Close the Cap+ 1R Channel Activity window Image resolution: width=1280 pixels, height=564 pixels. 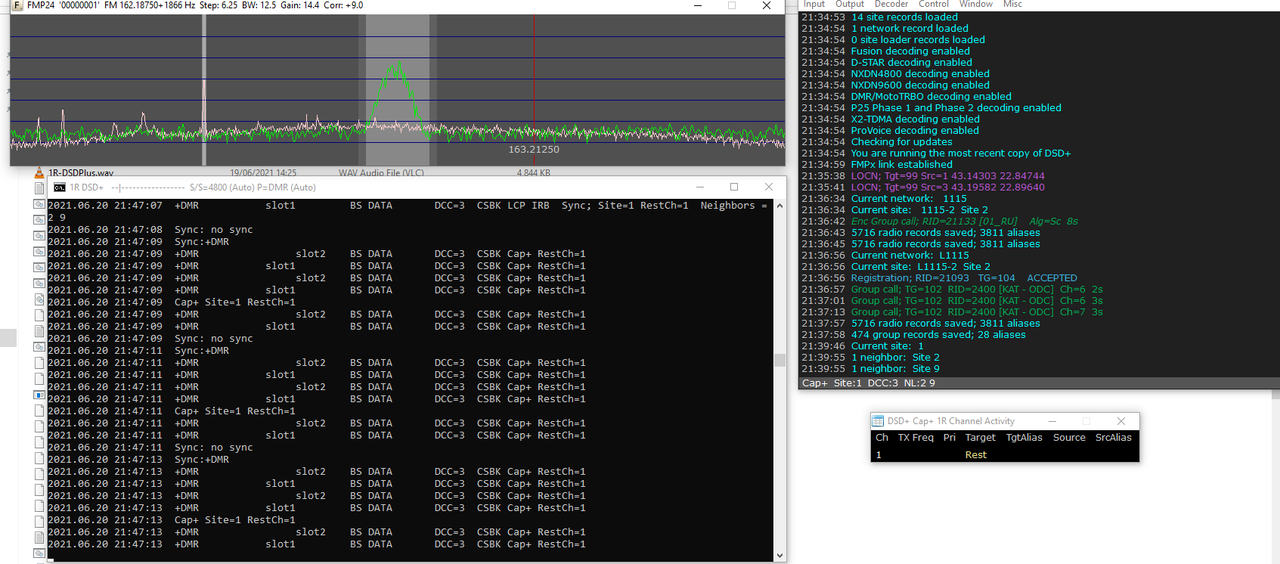click(1121, 421)
